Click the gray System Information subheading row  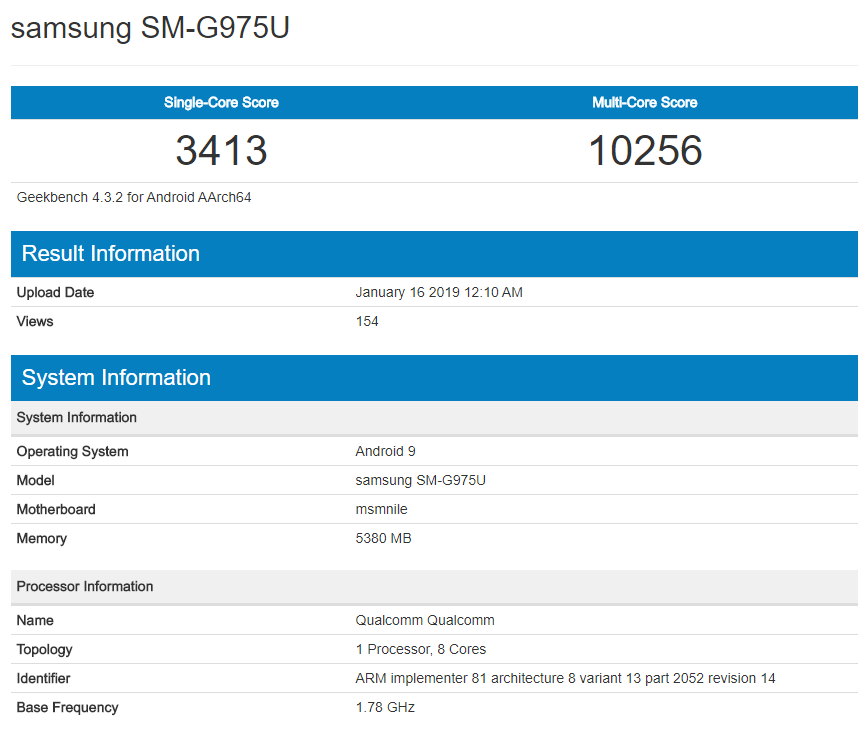(434, 418)
